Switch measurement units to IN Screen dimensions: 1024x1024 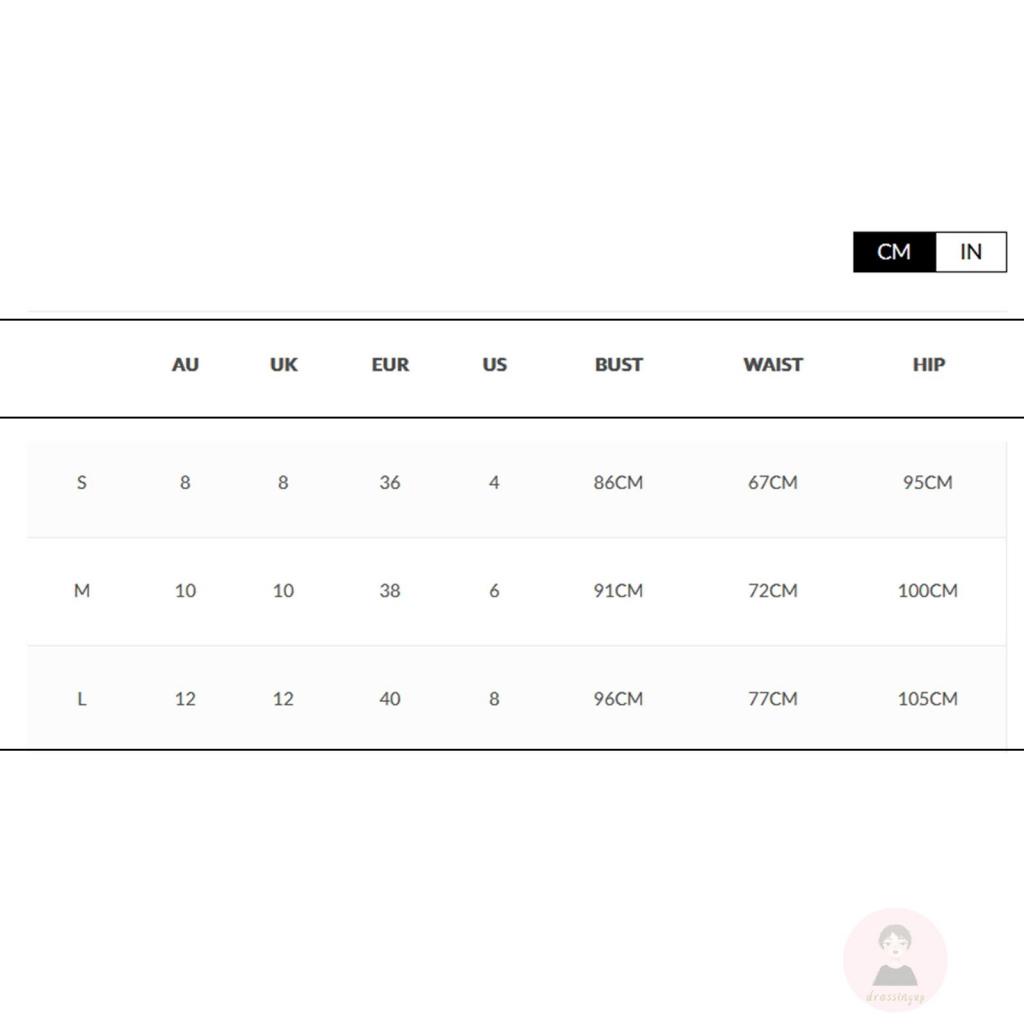(970, 252)
